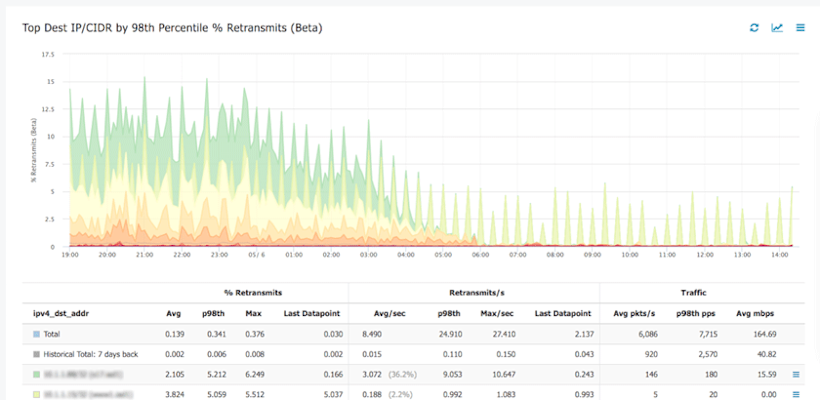This screenshot has height=400, width=820.
Task: Click the blue Total color swatch
Action: pos(36,334)
